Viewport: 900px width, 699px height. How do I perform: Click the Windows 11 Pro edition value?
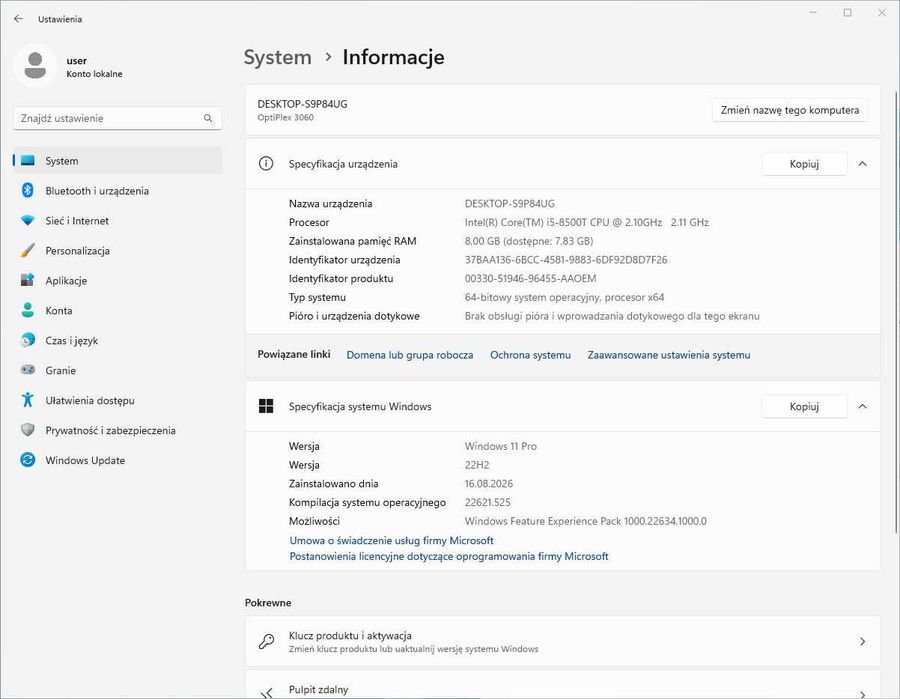[x=501, y=446]
